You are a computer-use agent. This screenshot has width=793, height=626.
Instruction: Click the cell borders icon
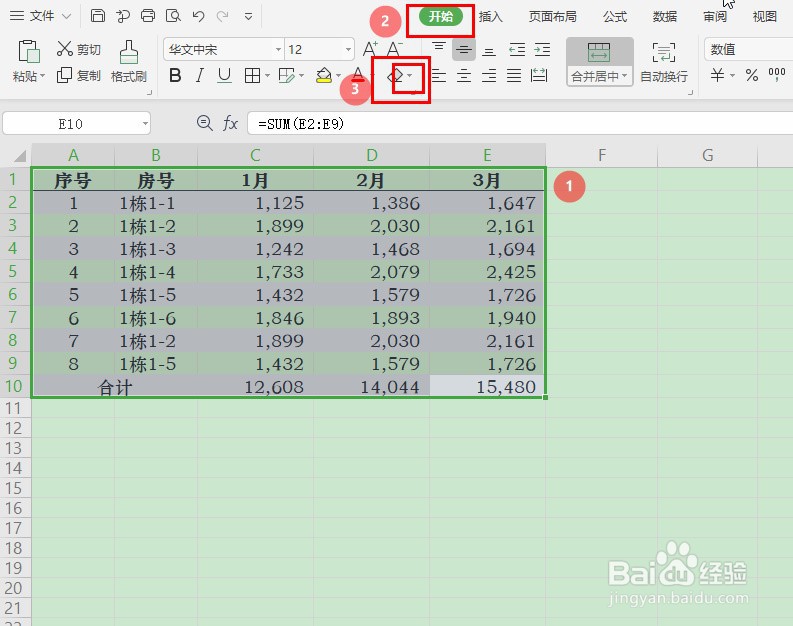coord(252,76)
